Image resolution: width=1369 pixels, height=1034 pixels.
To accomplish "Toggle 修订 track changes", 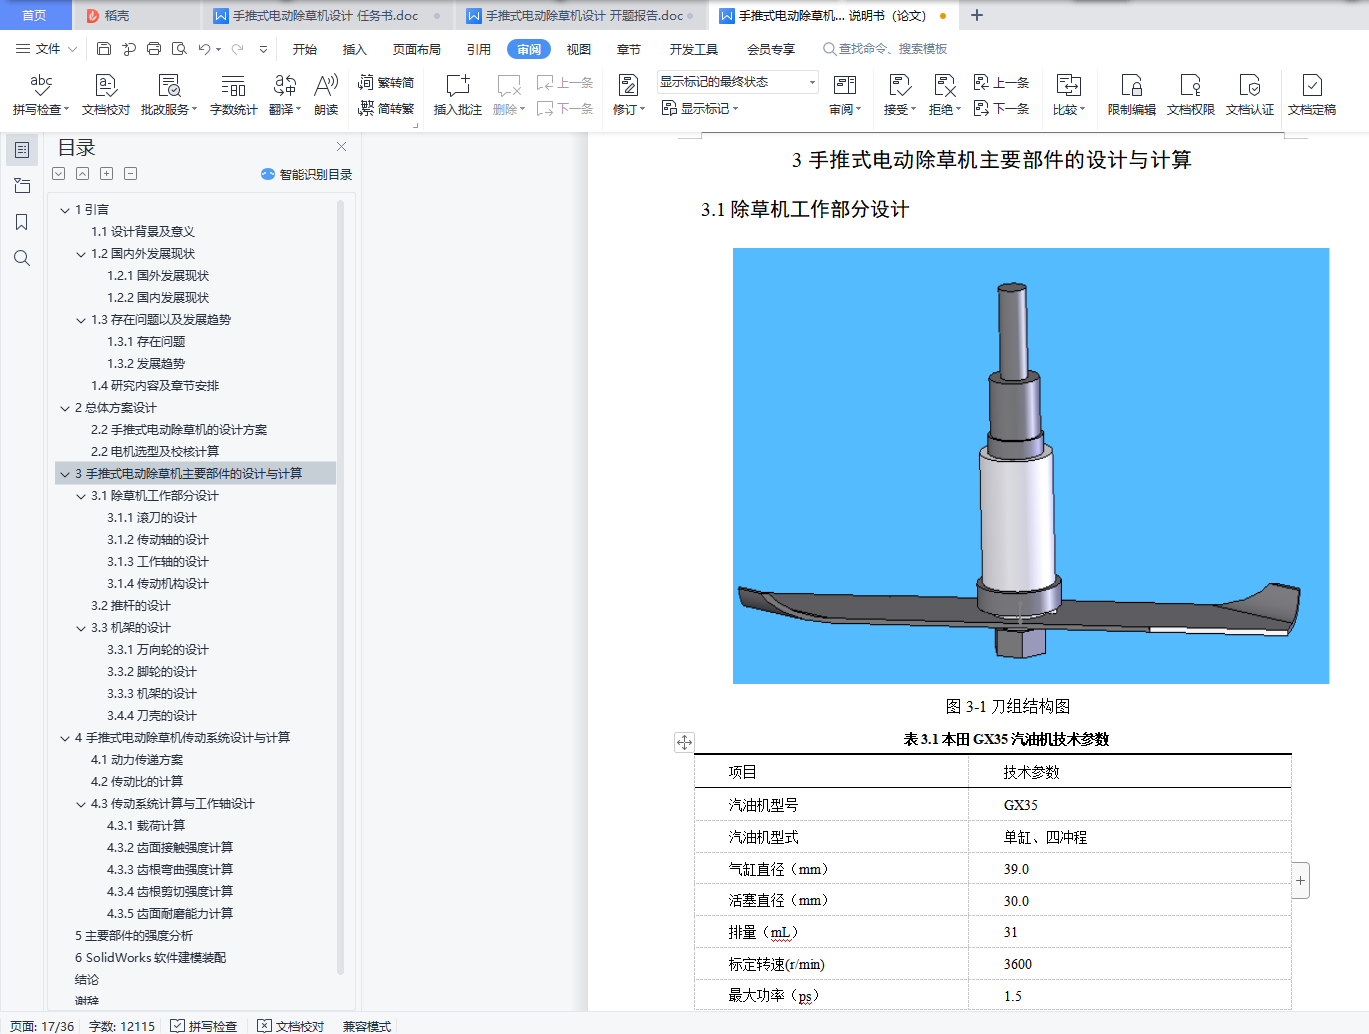I will tap(629, 95).
